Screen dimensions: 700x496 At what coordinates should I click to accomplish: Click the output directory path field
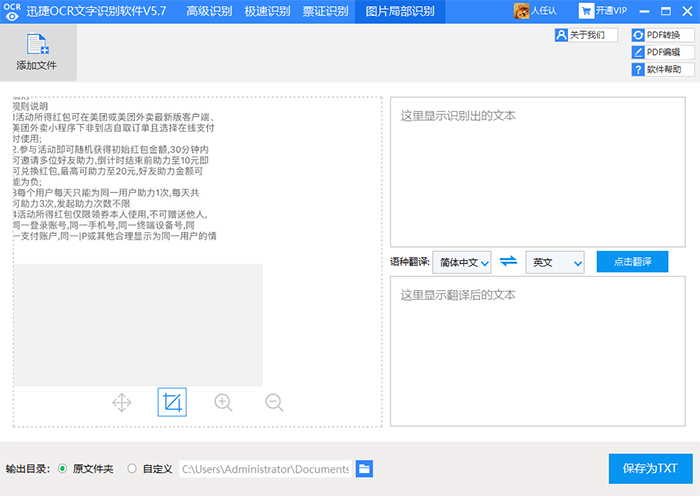coord(265,469)
